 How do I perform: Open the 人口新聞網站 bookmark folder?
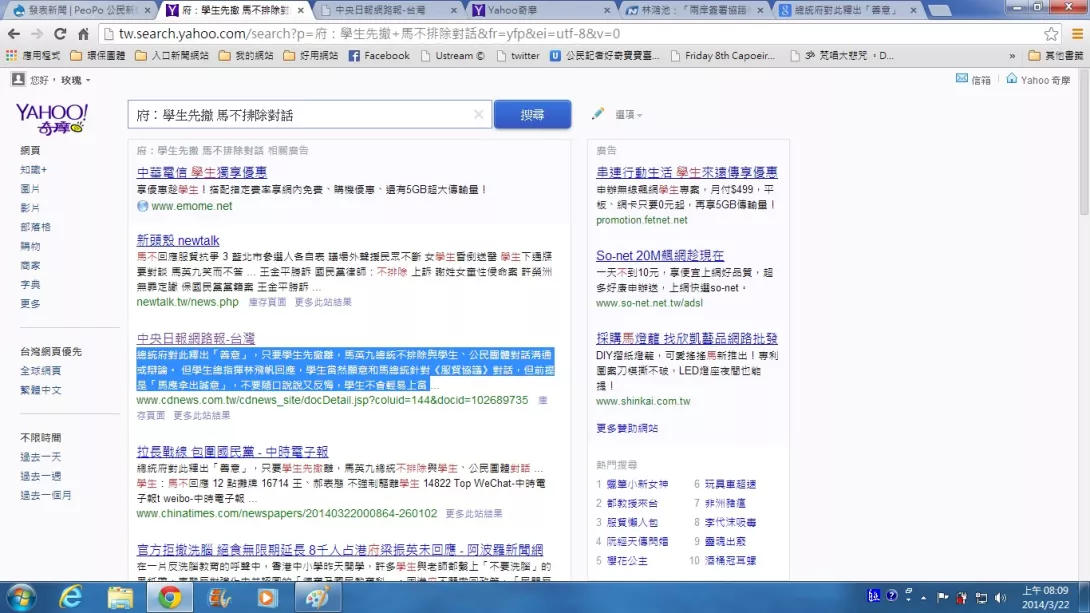tap(172, 56)
